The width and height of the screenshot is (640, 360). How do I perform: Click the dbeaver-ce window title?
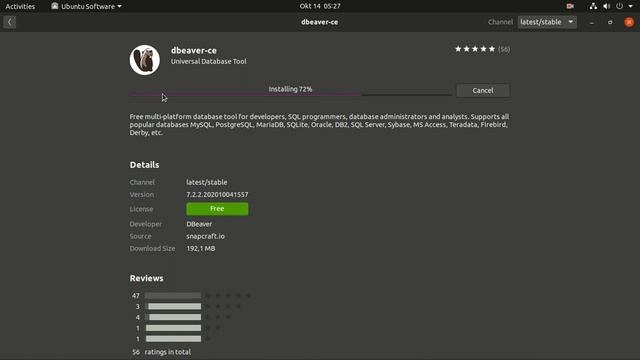click(x=320, y=22)
